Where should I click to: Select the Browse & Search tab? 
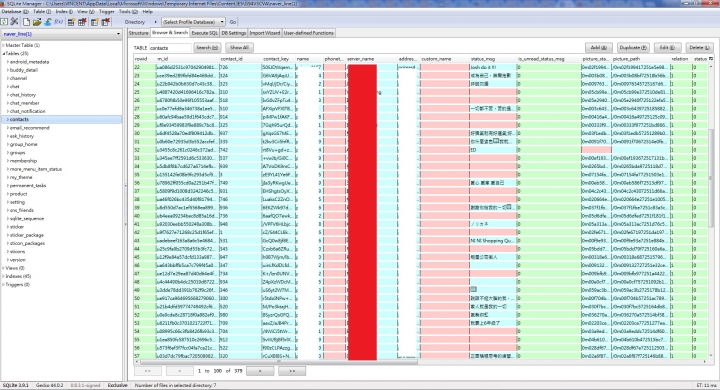[x=169, y=33]
